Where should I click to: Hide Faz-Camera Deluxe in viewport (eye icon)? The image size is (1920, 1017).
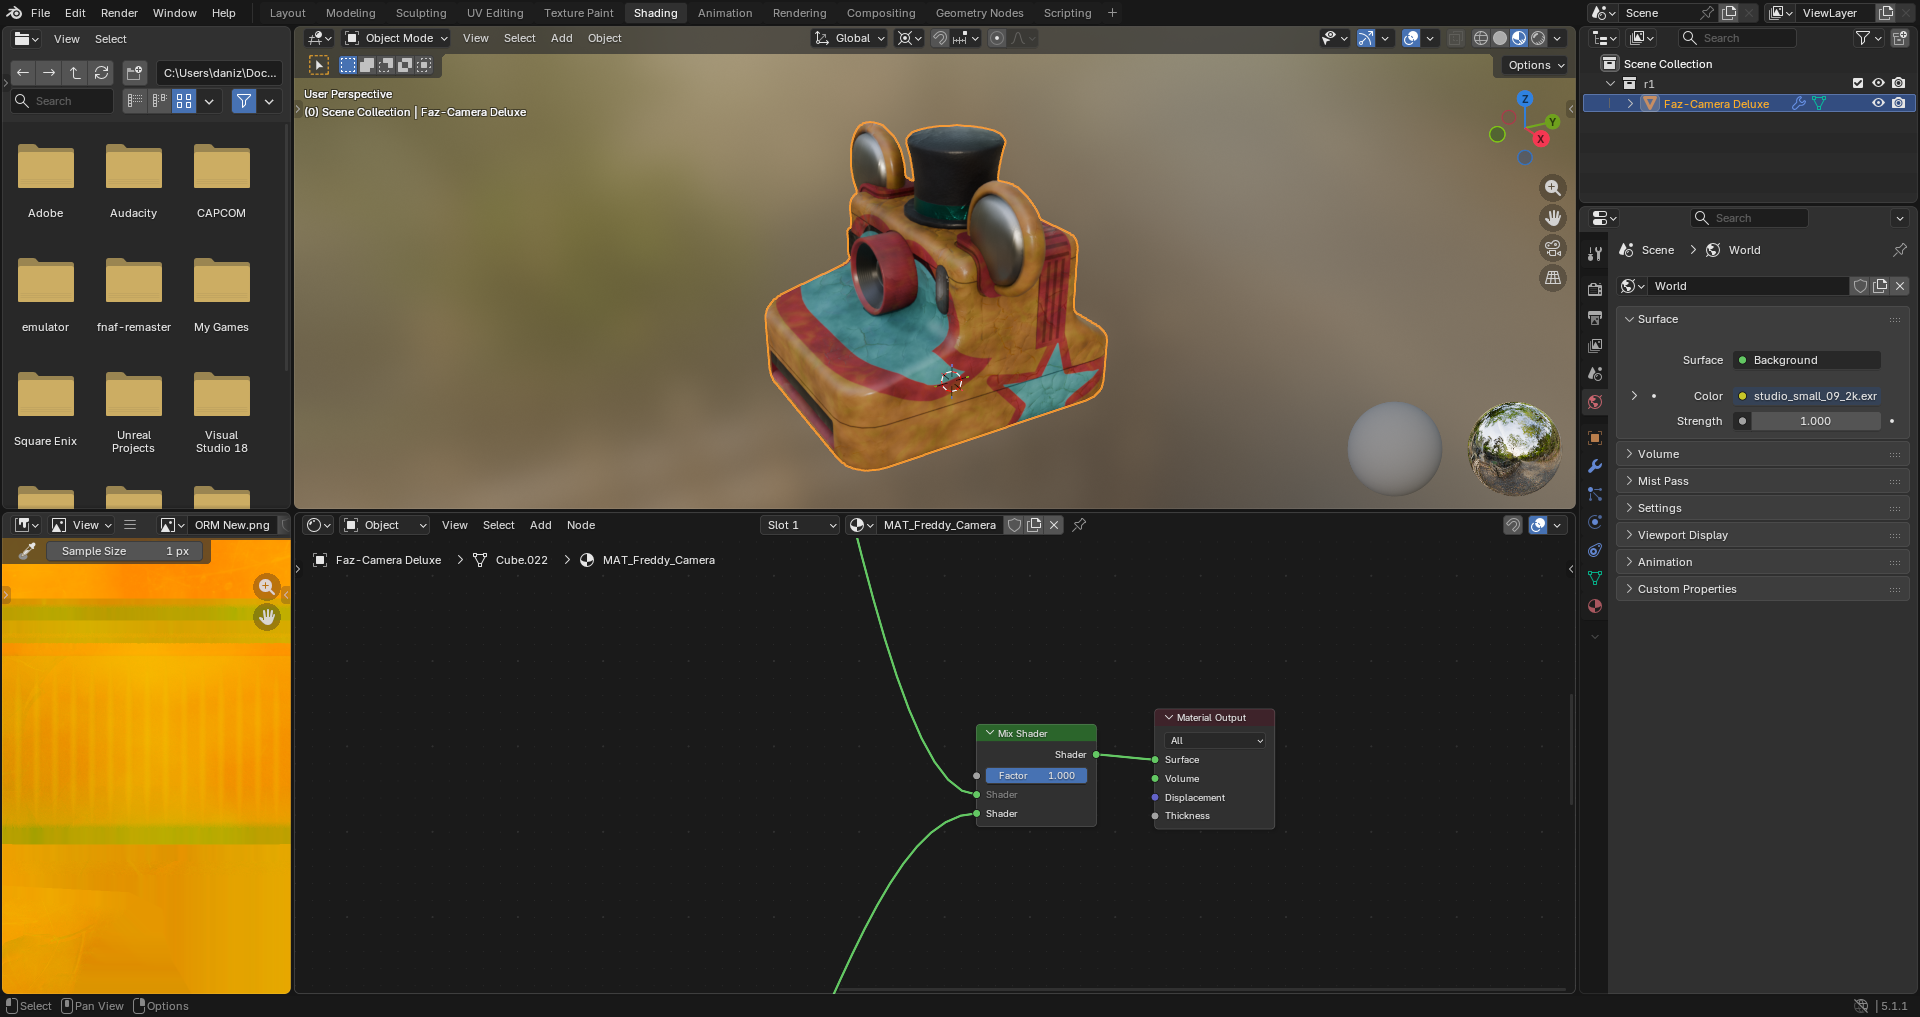pos(1878,103)
